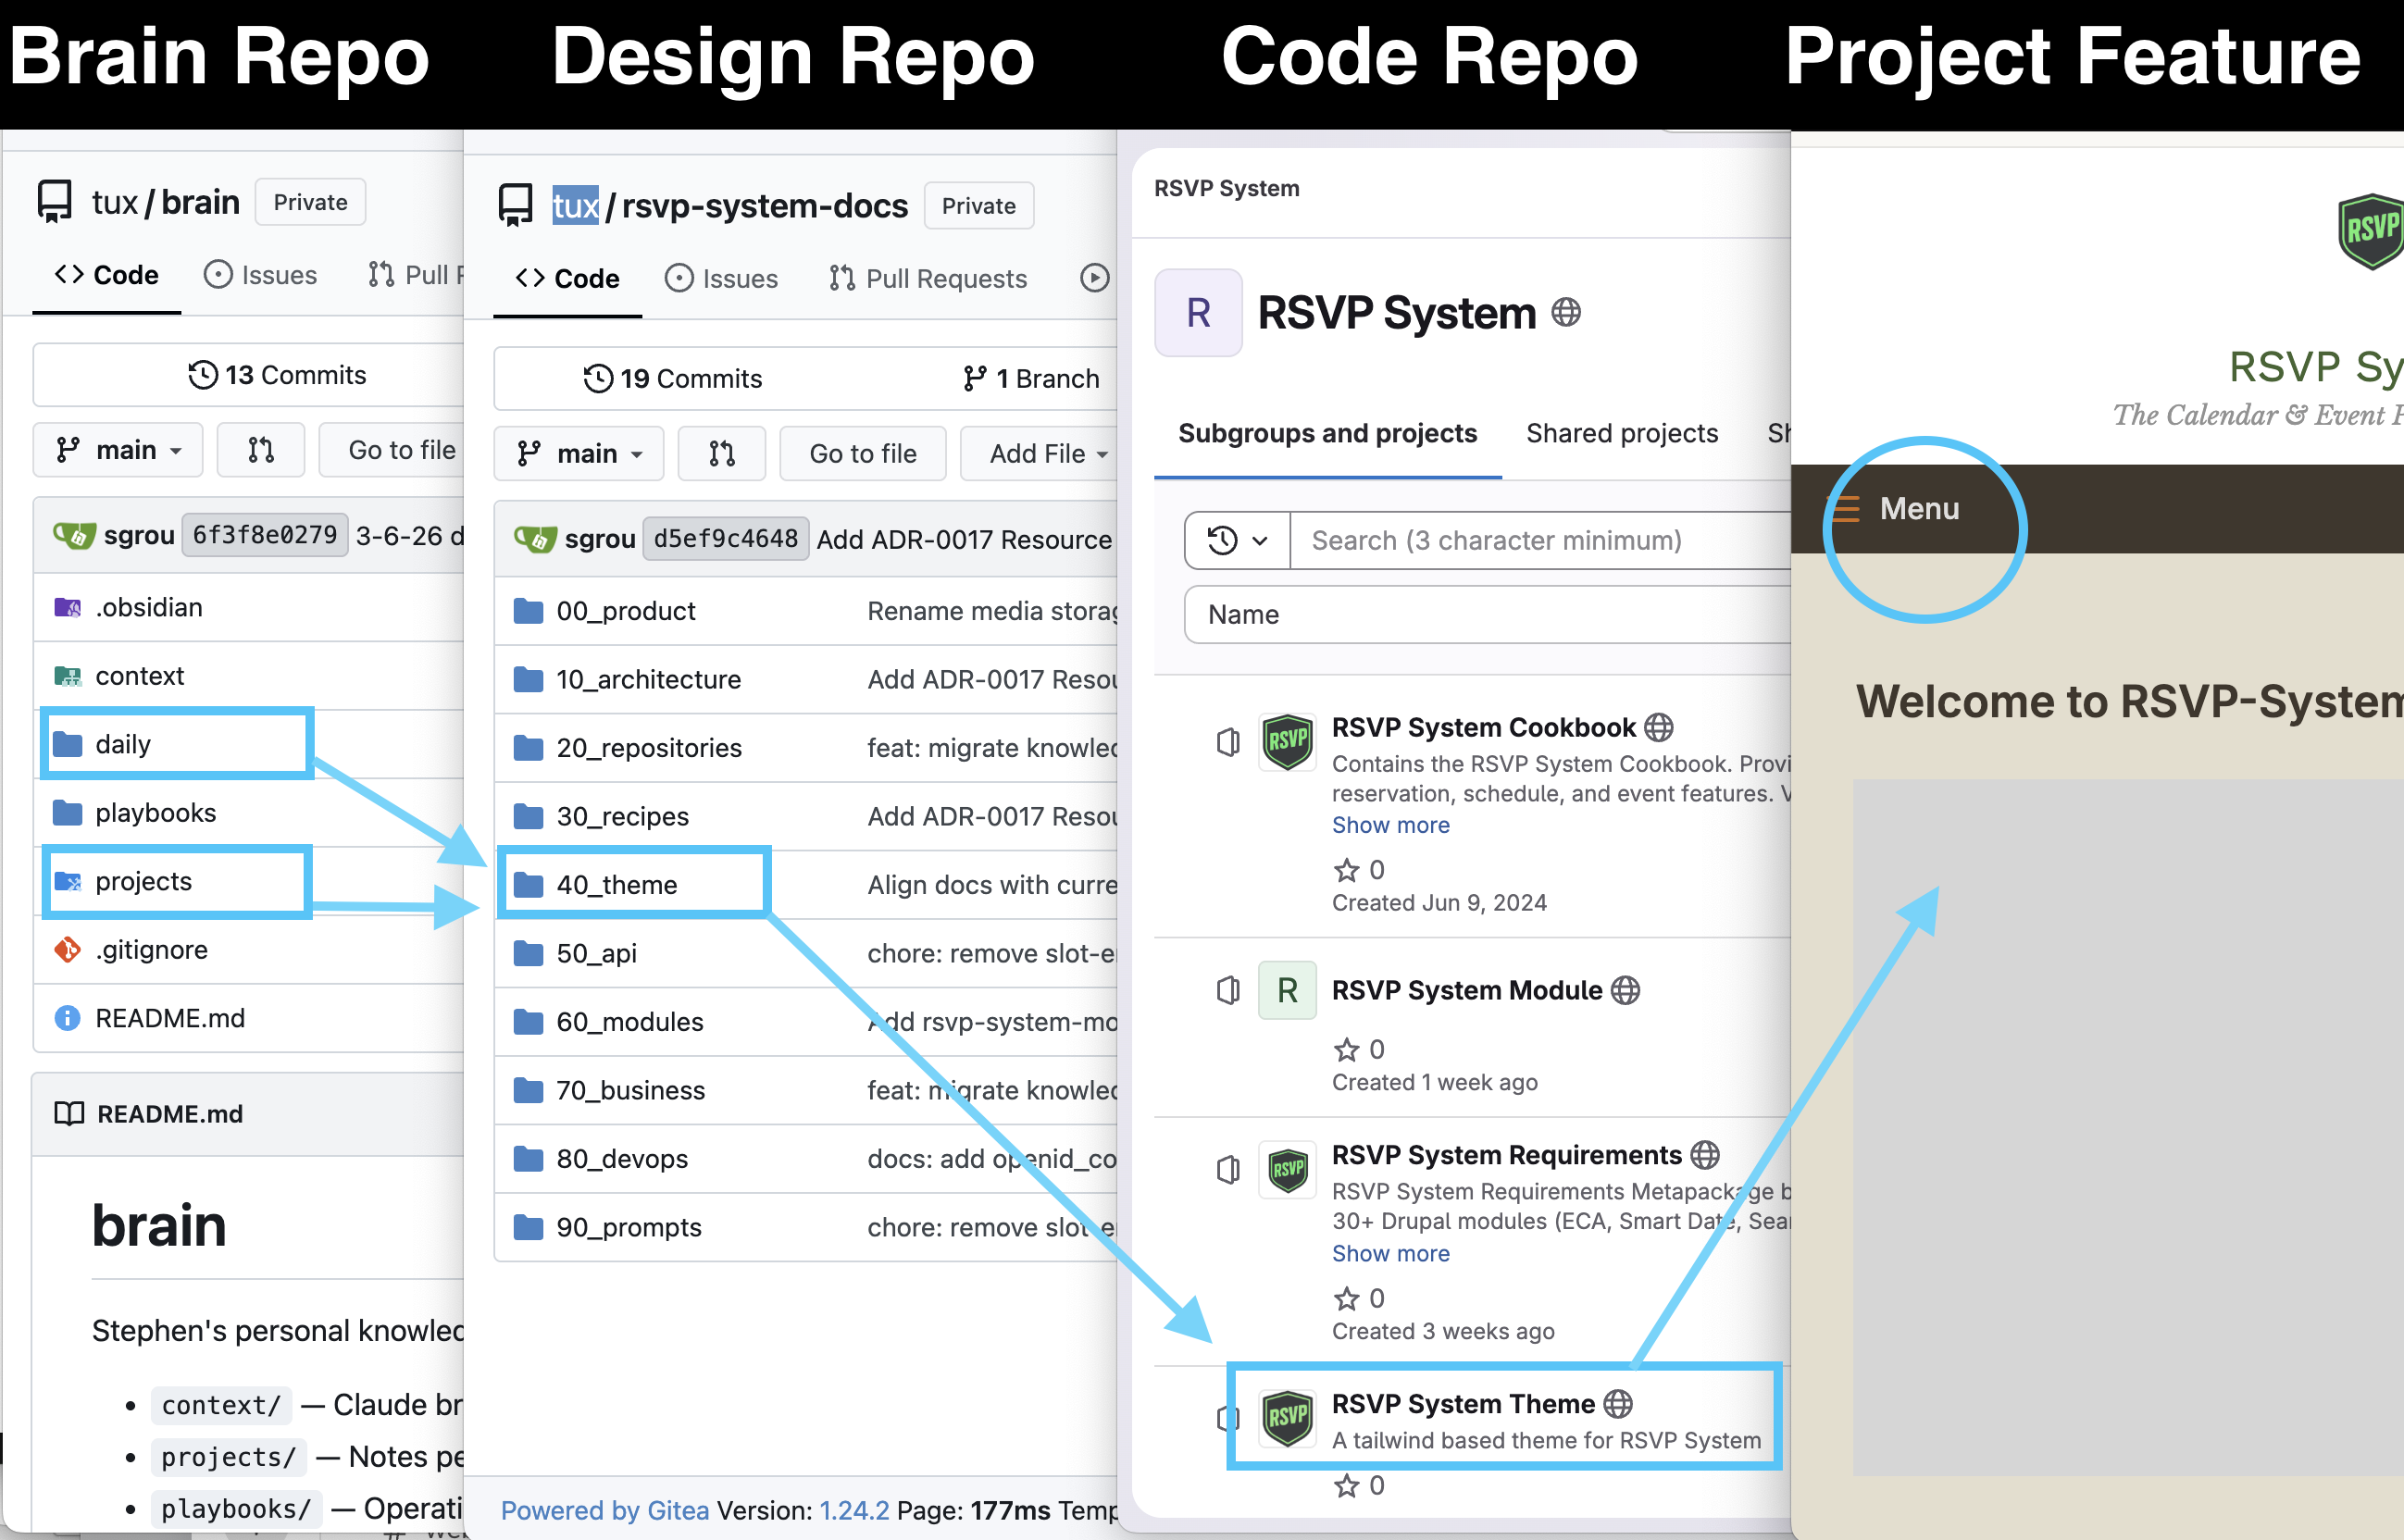The image size is (2404, 1540).
Task: Click the RSVP System Requirements shield avatar
Action: point(1287,1170)
